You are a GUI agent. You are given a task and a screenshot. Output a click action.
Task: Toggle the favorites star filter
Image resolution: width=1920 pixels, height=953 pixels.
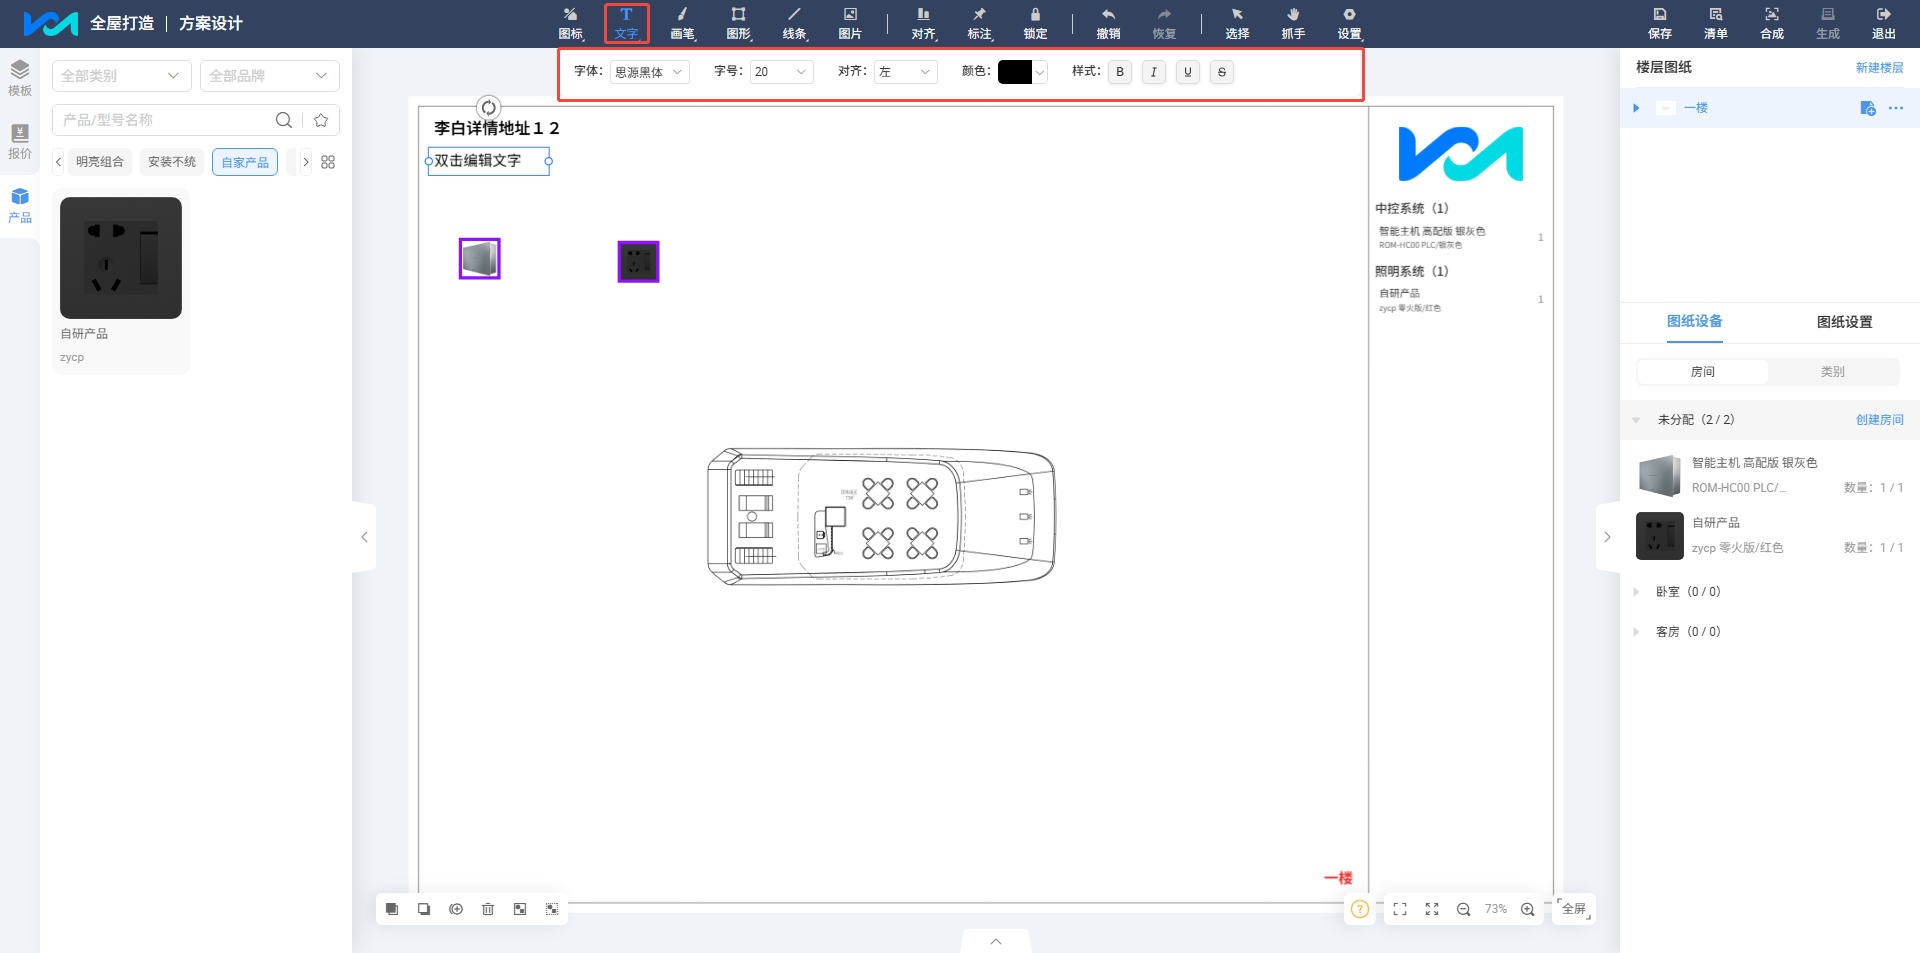coord(321,120)
